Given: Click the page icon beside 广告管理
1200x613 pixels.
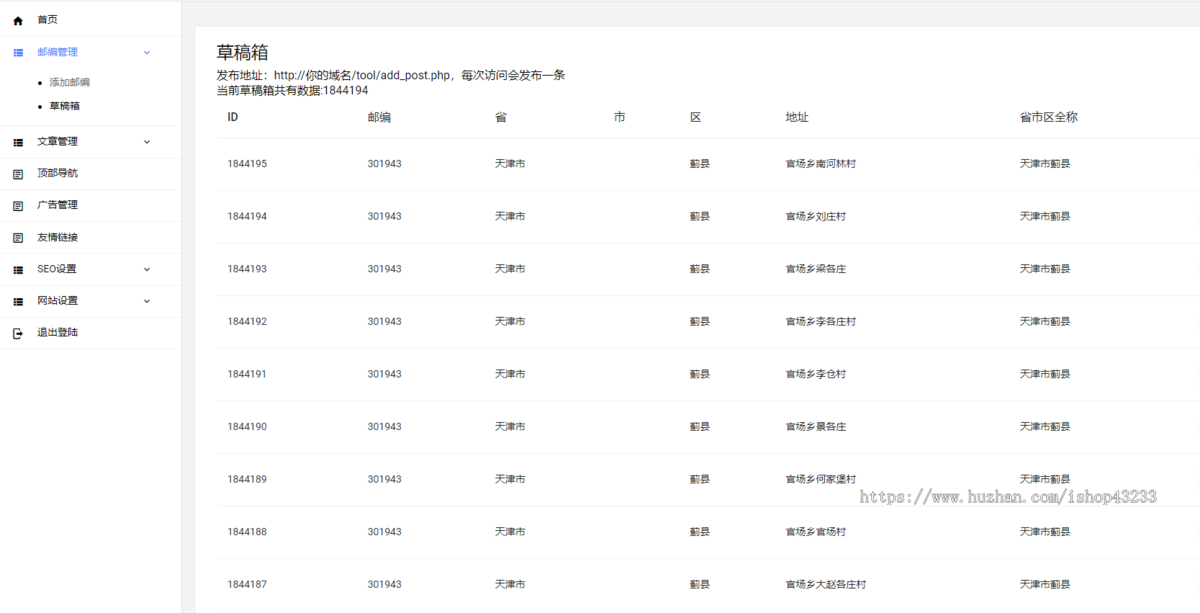Looking at the screenshot, I should pos(18,206).
